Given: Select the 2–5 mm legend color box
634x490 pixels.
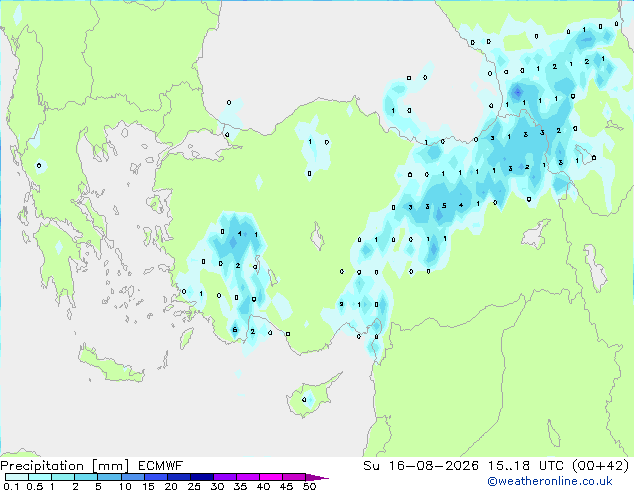Looking at the screenshot, I should (86, 477).
